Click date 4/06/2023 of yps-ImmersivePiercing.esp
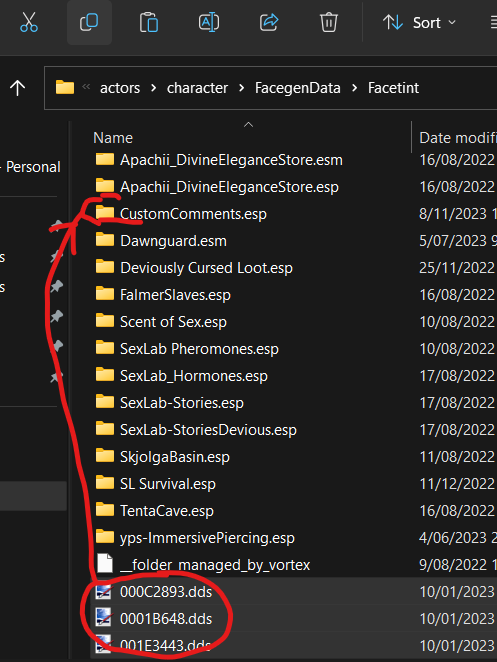Screen dimensions: 497x662 pos(458,538)
